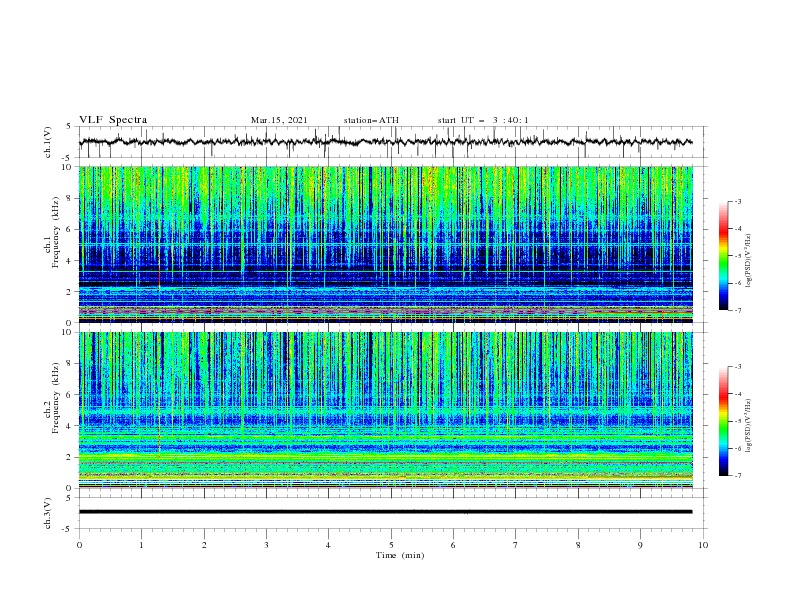Screen dimensions: 792x612
Task: Click the ch.1 voltage waveform trace
Action: pos(385,142)
